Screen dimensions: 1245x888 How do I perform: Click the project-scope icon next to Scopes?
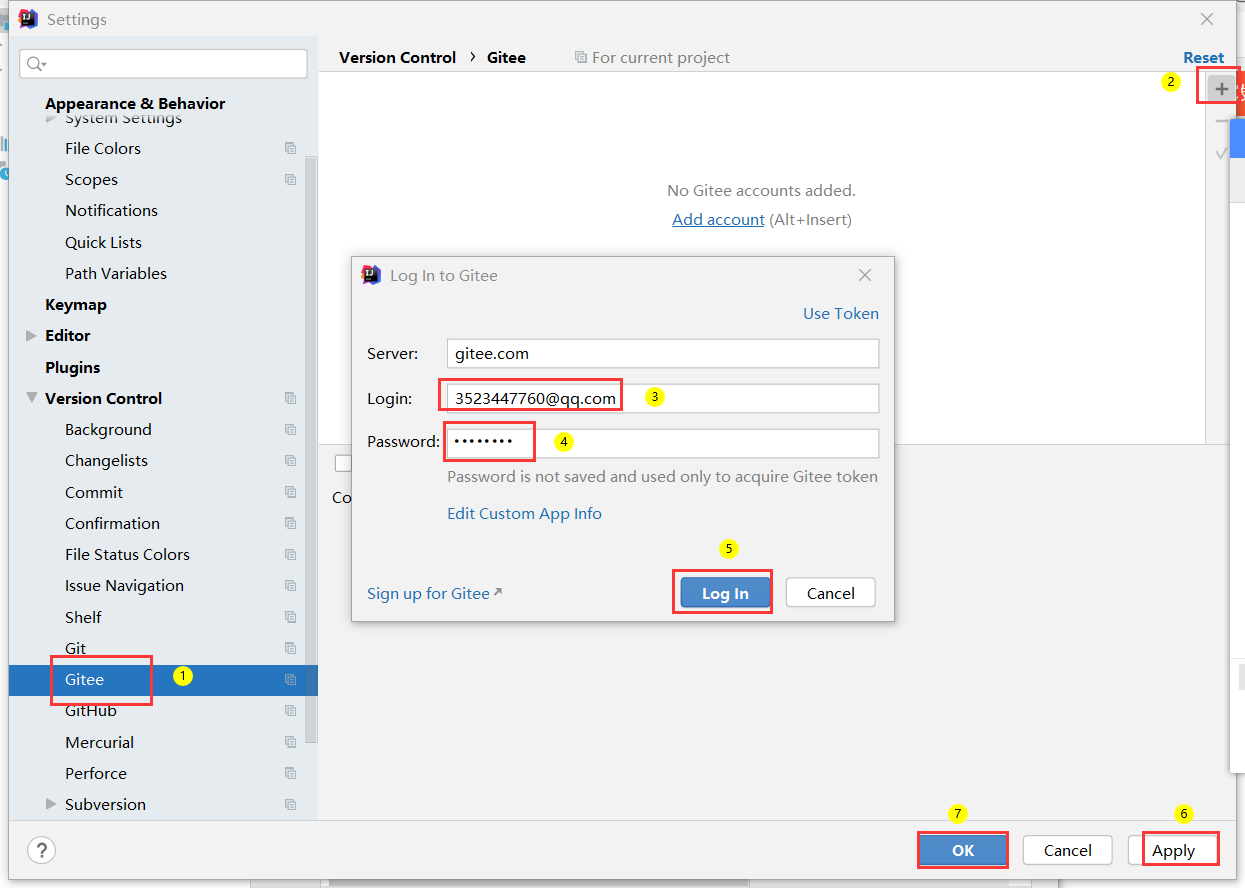(290, 180)
